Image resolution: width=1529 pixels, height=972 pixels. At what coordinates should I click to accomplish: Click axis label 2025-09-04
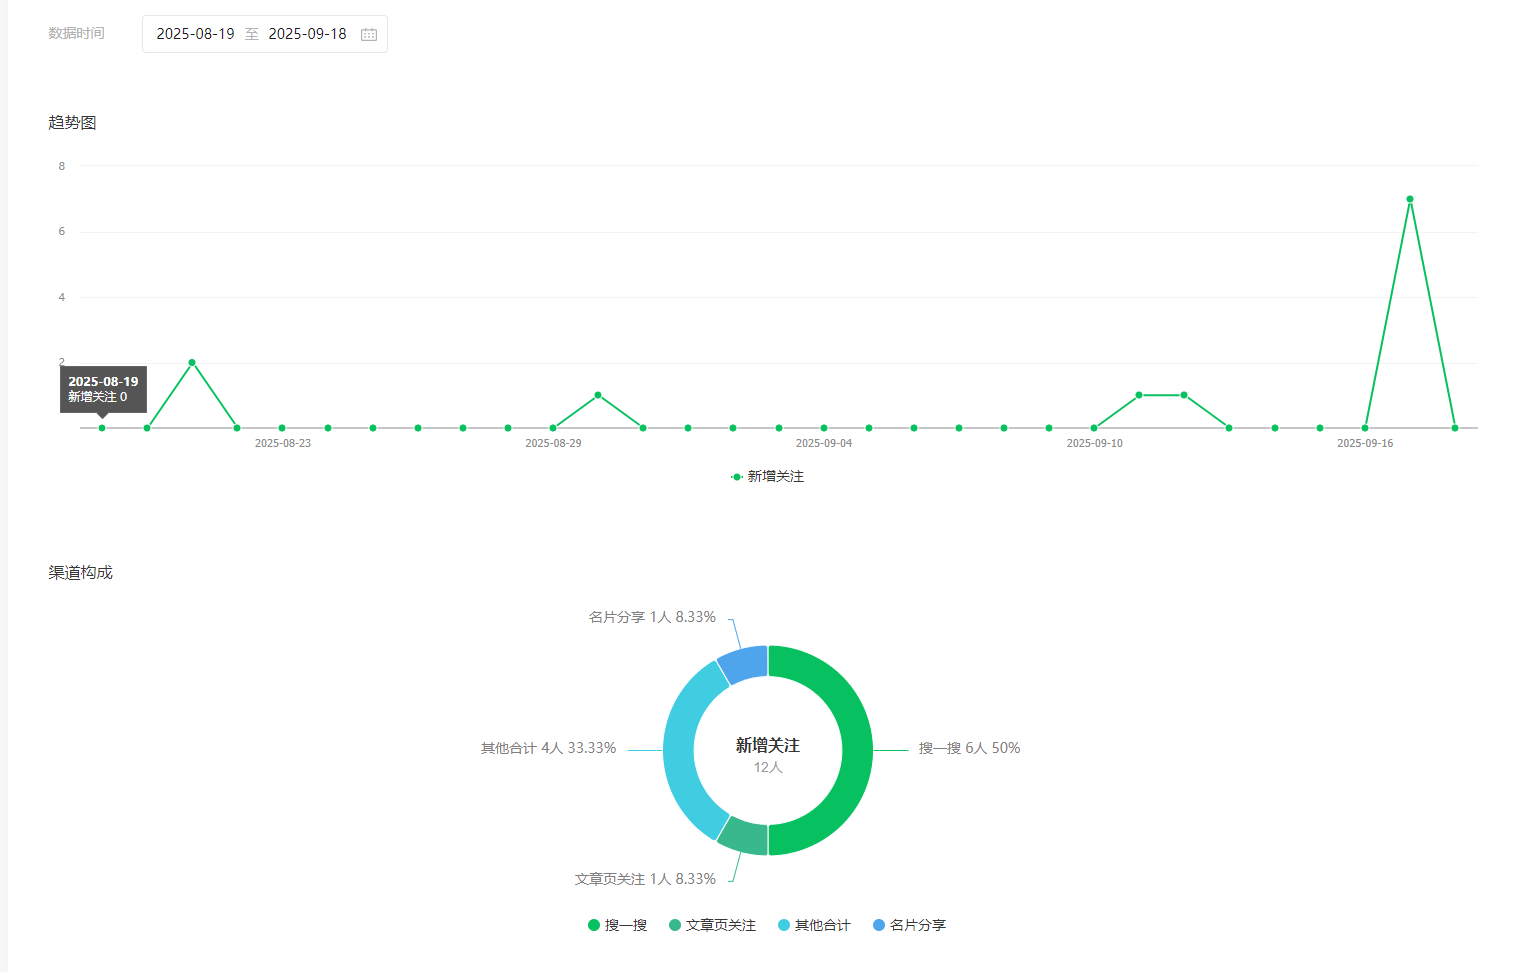click(824, 443)
